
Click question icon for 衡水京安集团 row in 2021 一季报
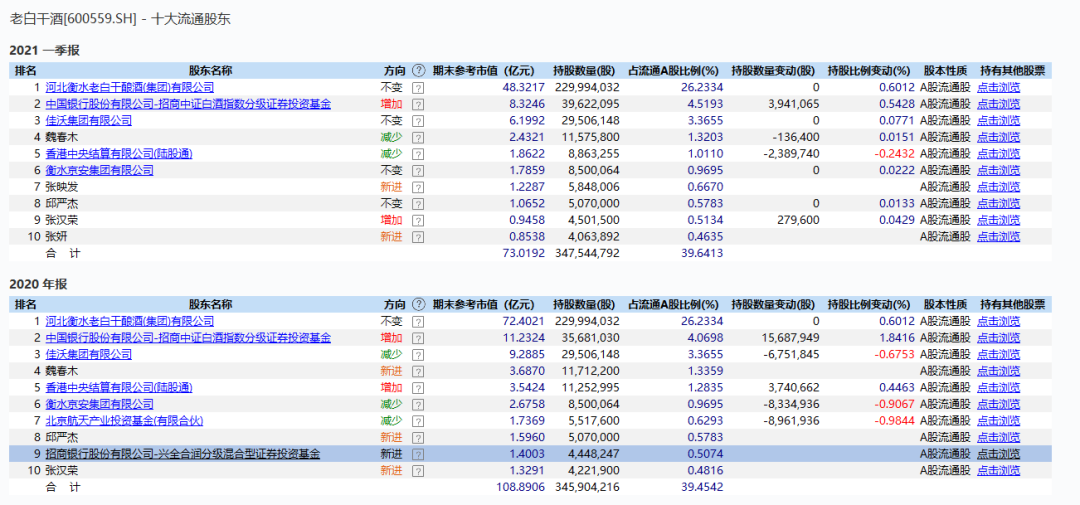coord(418,170)
